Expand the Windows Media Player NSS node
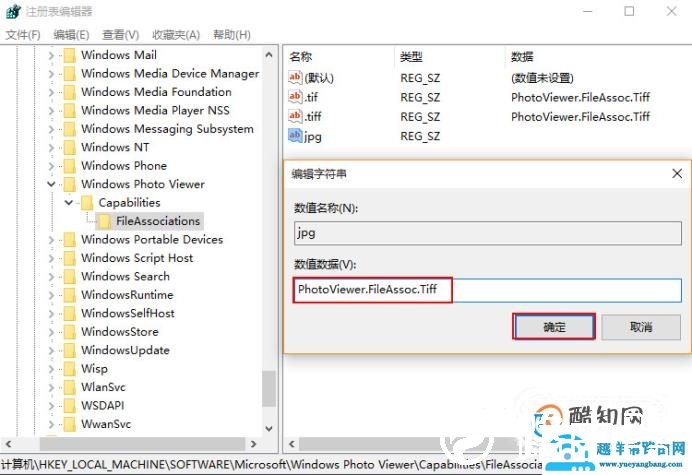Screen dimensions: 692x475 51,111
